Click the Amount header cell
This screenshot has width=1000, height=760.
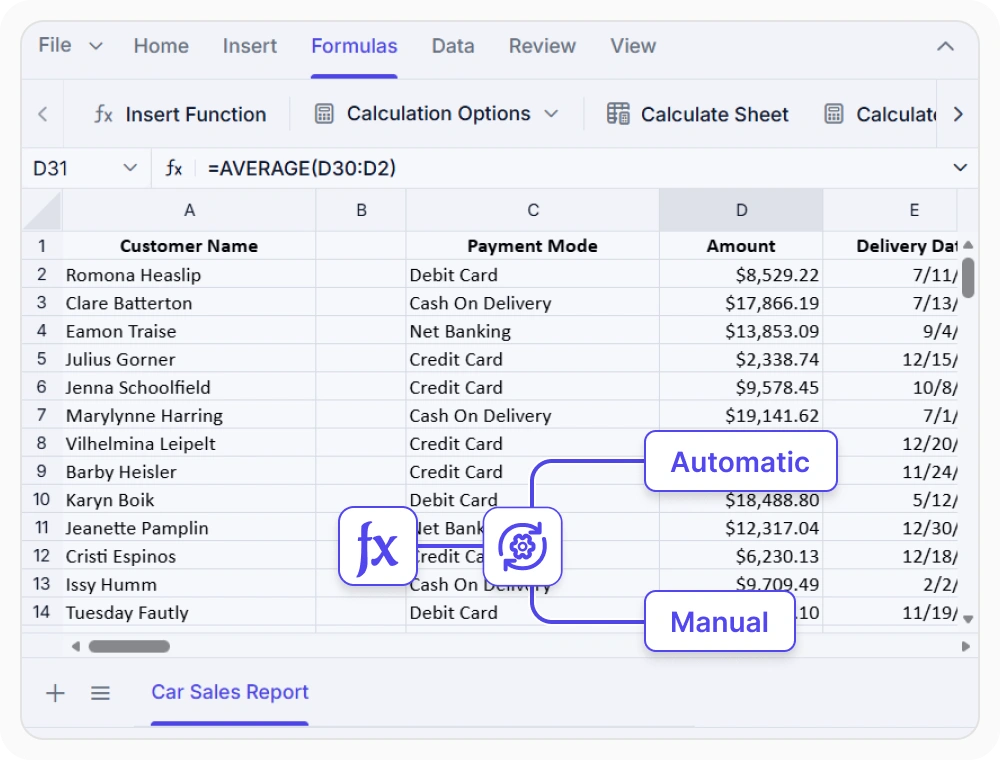[x=741, y=246]
